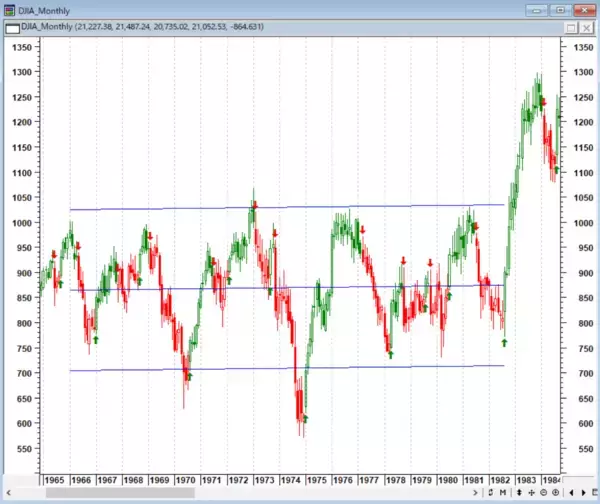This screenshot has height=504, width=600.
Task: Click the green buy arrow at the 1970 low
Action: tap(189, 376)
